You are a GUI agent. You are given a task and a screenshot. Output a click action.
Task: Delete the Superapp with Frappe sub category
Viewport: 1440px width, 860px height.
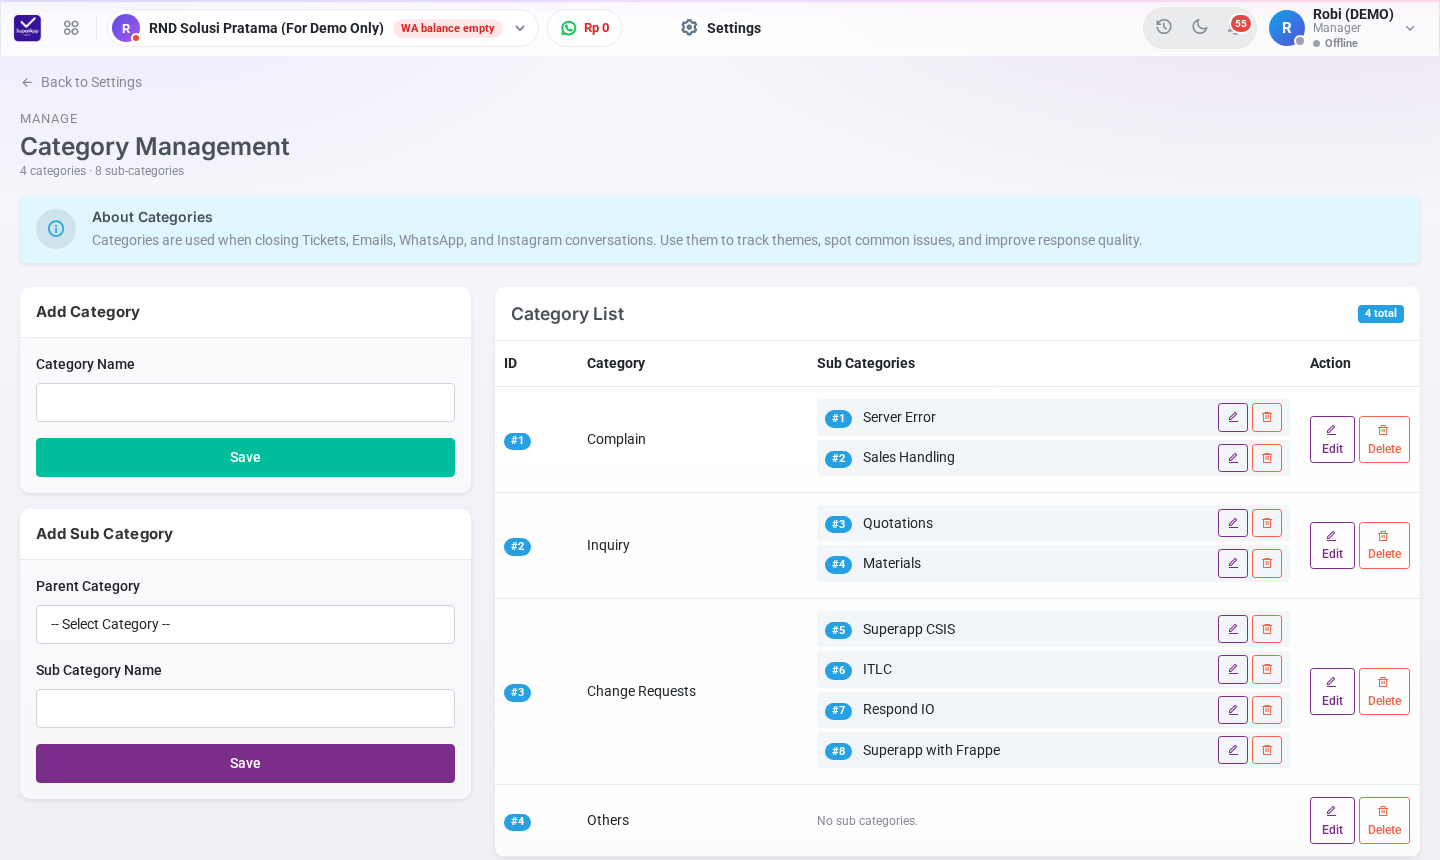[x=1267, y=750]
